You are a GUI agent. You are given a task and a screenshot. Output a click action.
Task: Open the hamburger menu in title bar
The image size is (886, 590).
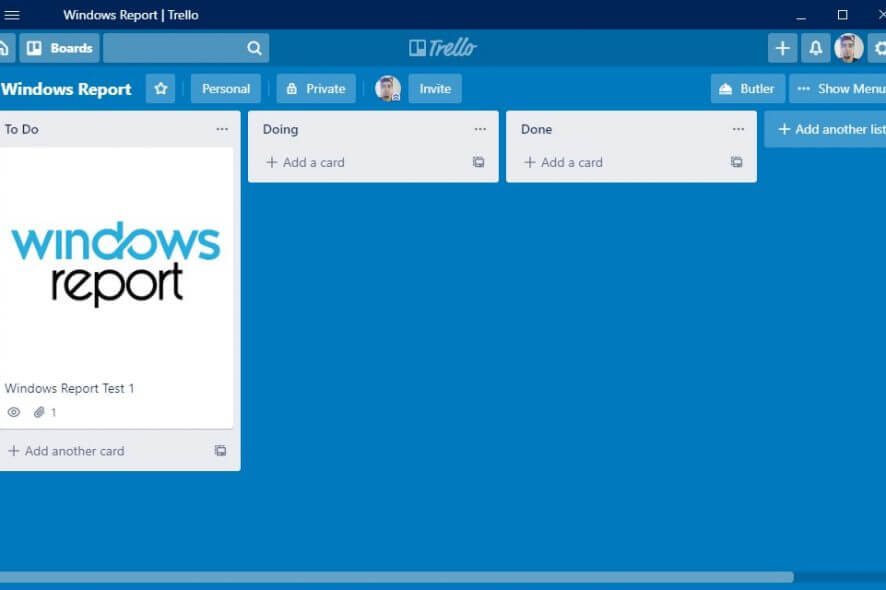pyautogui.click(x=11, y=15)
